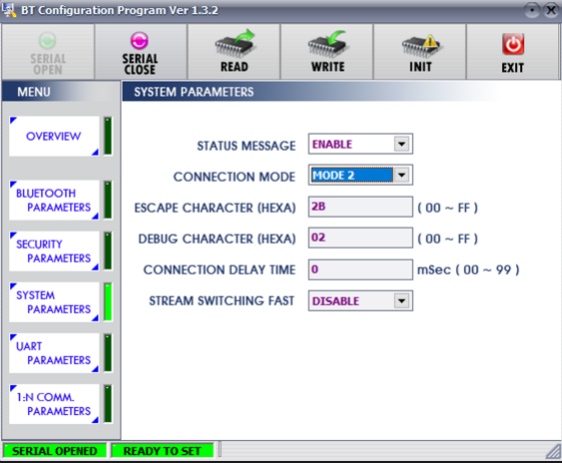Click the indicator bar beside UART PARAMETERS
Screen dimensions: 562x463
[x=108, y=353]
